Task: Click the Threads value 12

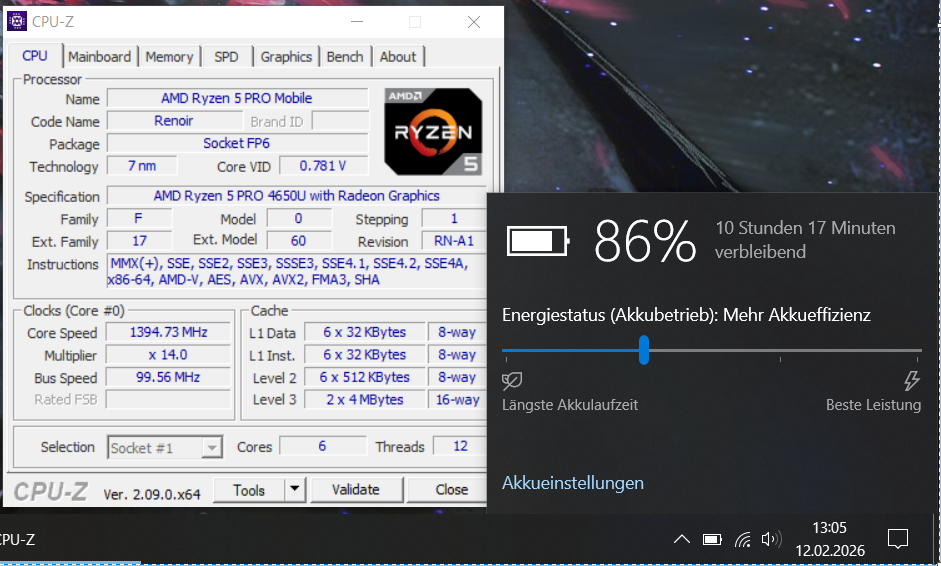Action: [x=460, y=446]
